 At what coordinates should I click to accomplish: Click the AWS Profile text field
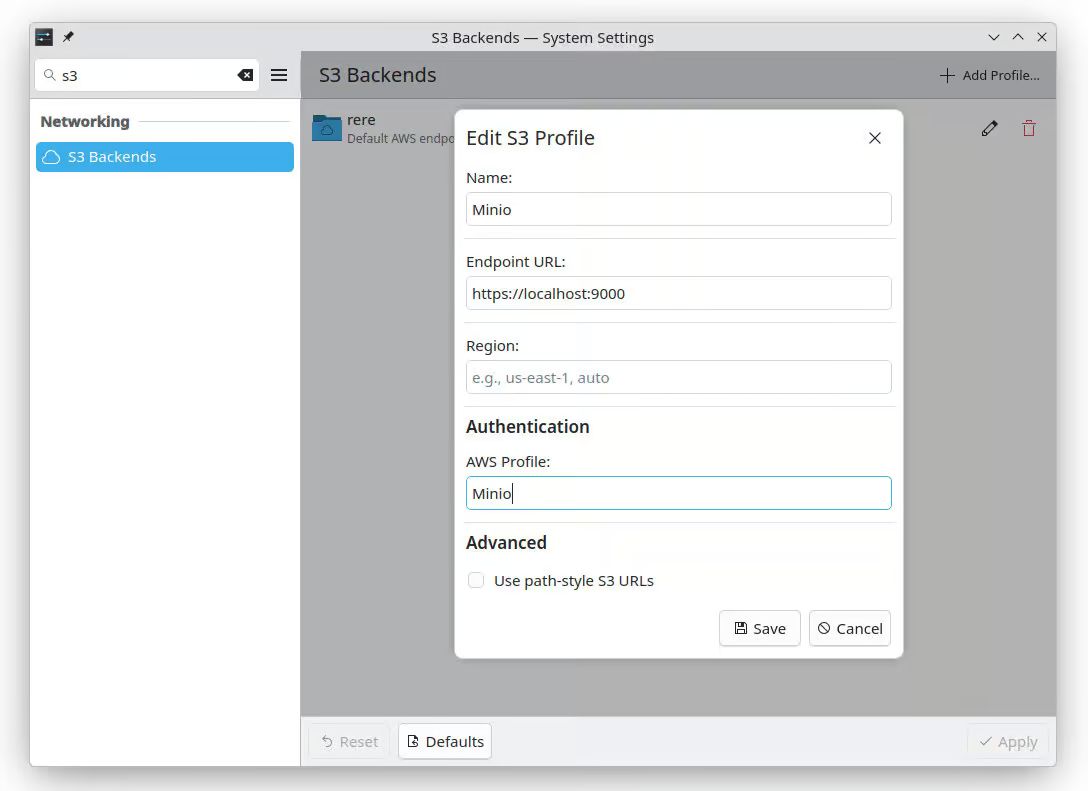pyautogui.click(x=678, y=493)
